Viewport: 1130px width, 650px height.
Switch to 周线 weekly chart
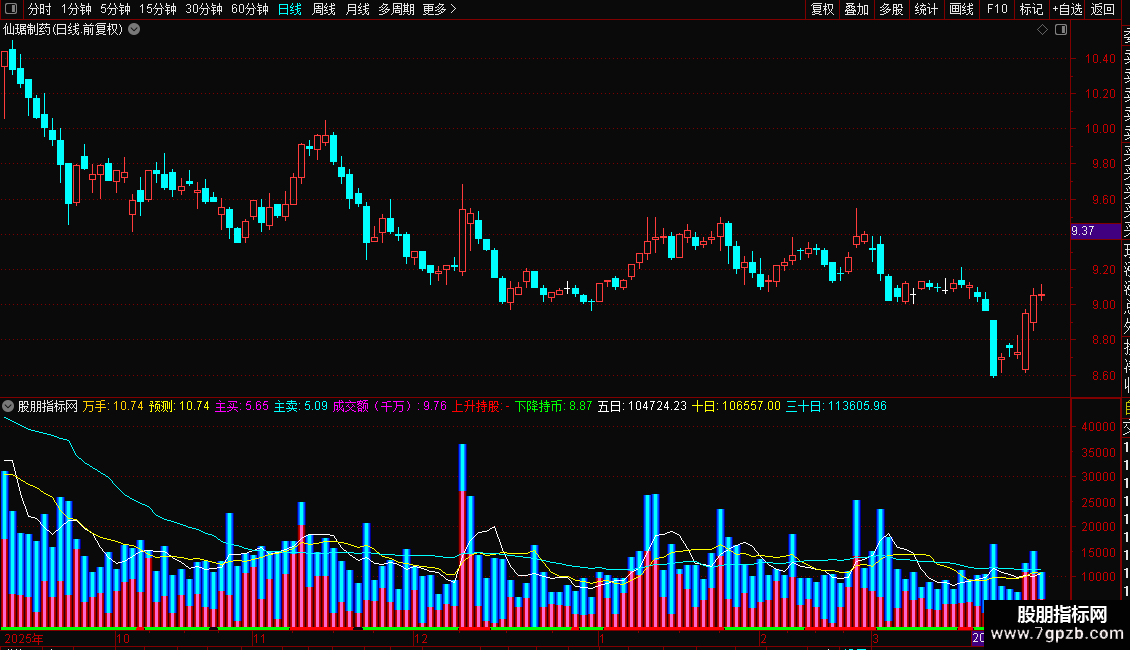(324, 9)
